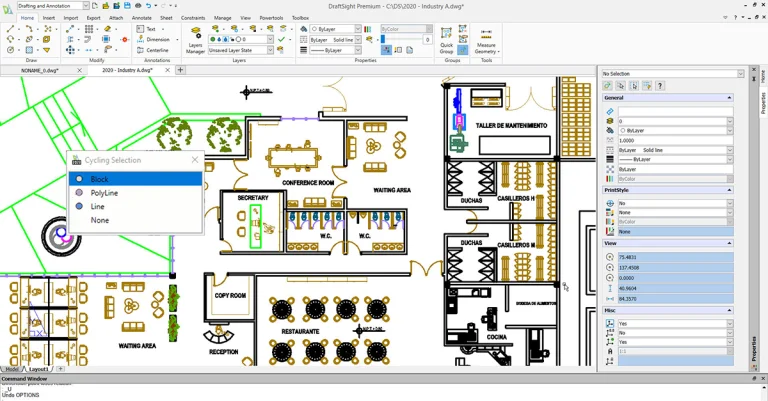Close the Cycling Selection popup
The image size is (768, 401).
tap(195, 160)
